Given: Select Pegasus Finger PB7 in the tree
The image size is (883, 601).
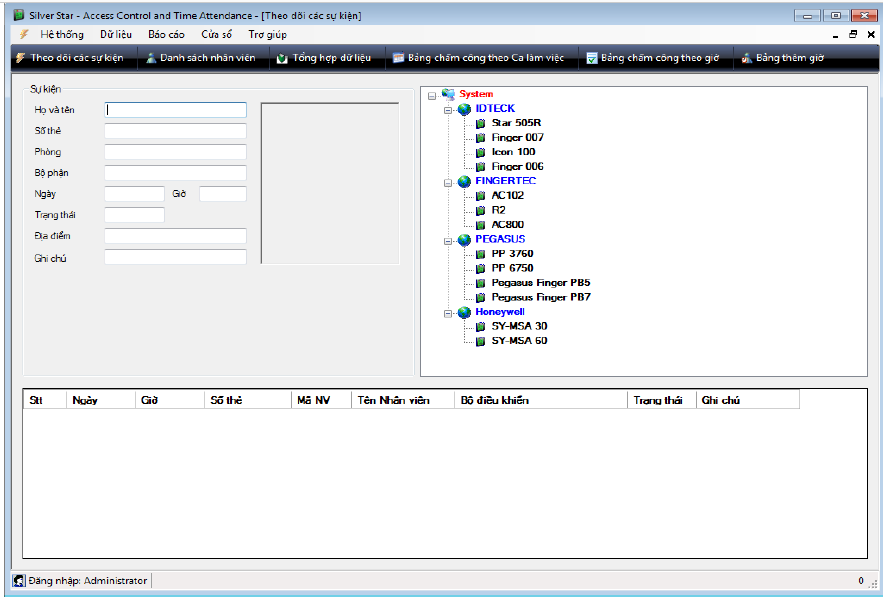Looking at the screenshot, I should [540, 297].
